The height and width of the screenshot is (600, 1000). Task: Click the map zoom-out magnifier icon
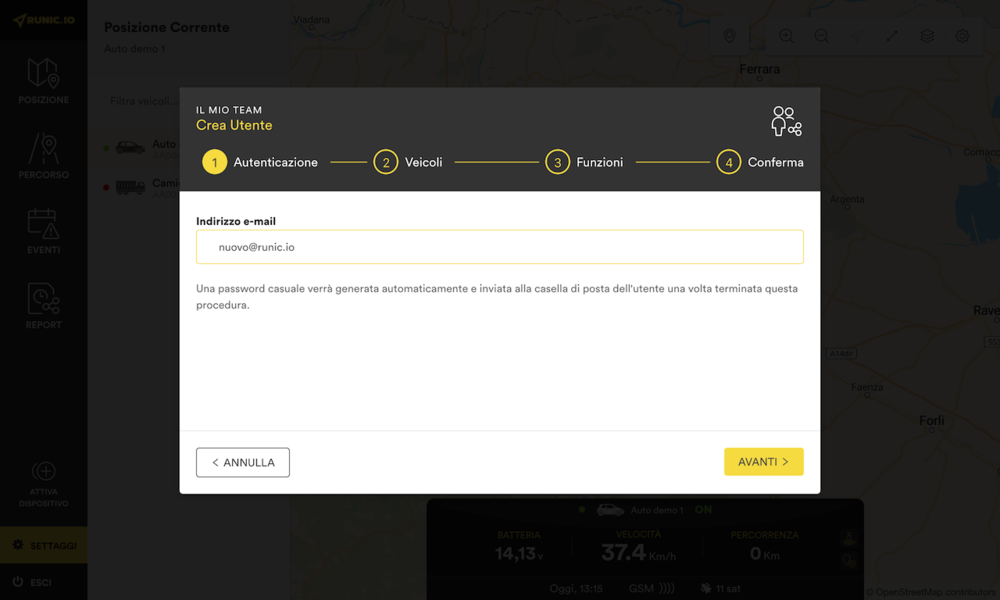(821, 36)
